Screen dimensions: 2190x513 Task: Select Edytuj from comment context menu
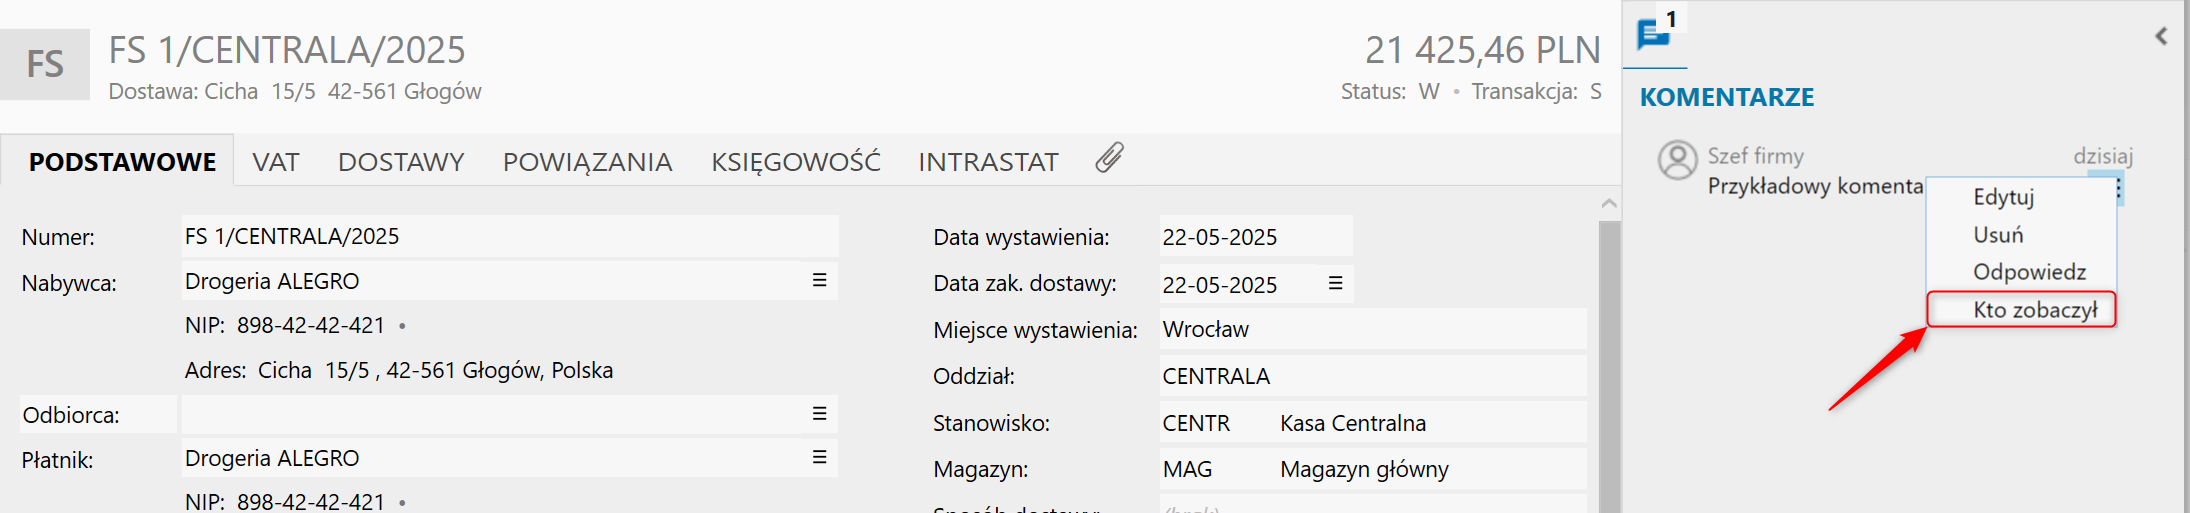click(x=2003, y=197)
